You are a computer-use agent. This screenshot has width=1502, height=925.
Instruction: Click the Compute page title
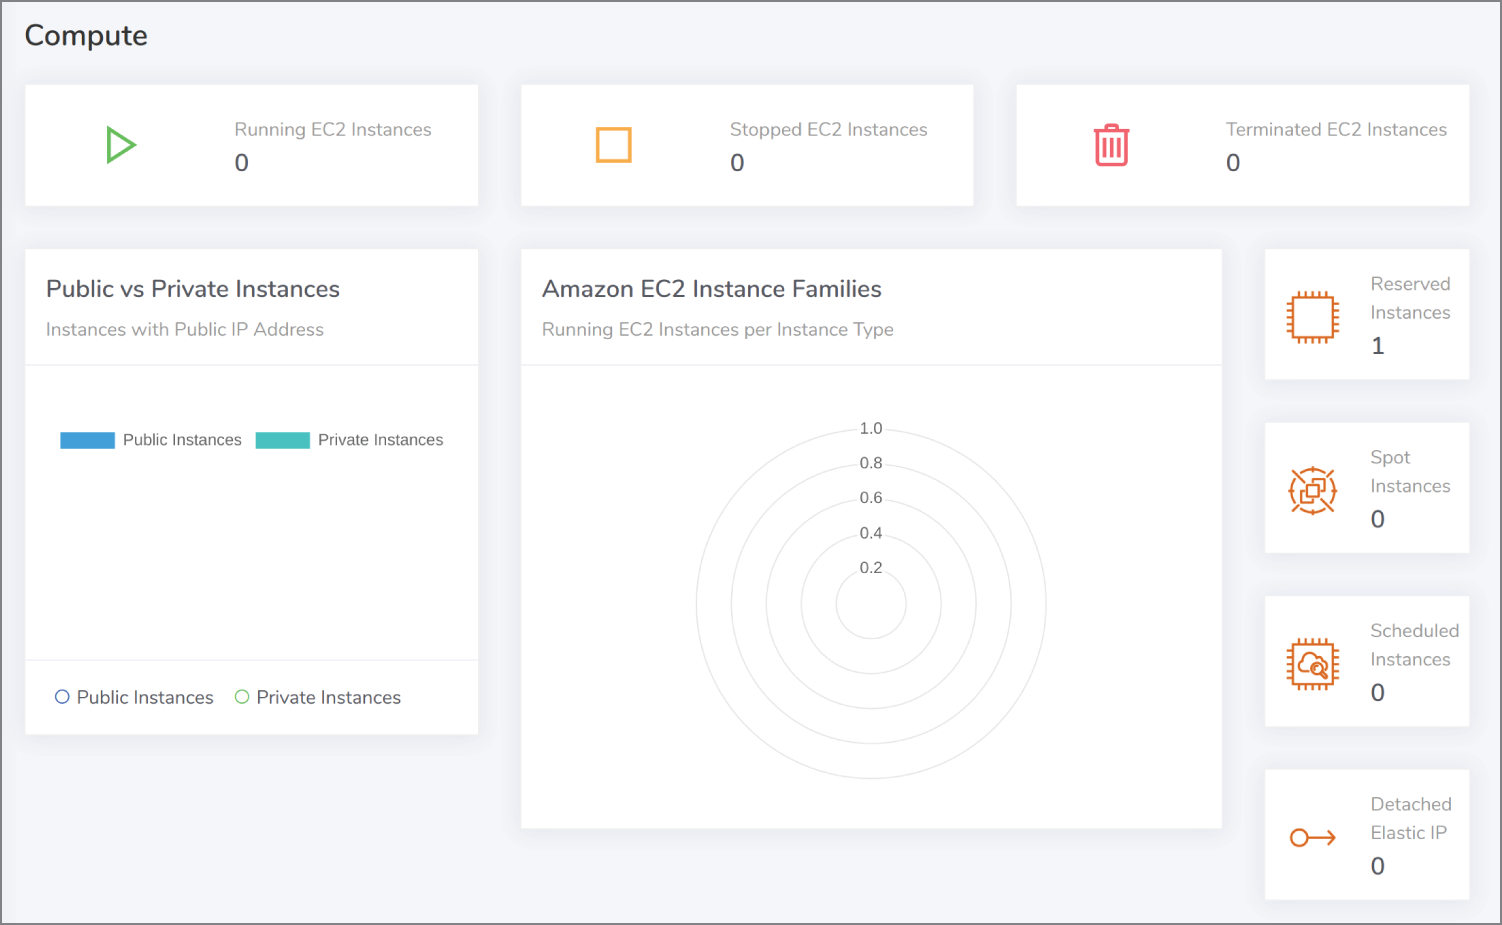click(86, 36)
